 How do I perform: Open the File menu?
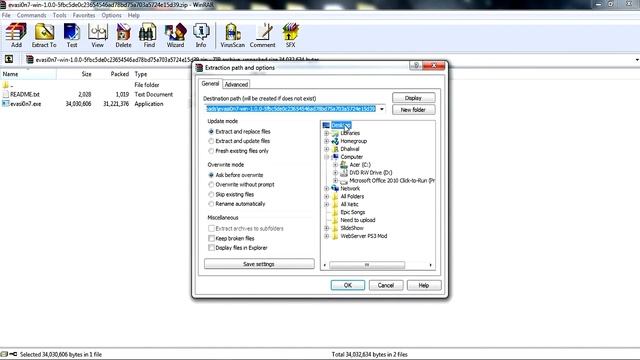[x=6, y=15]
